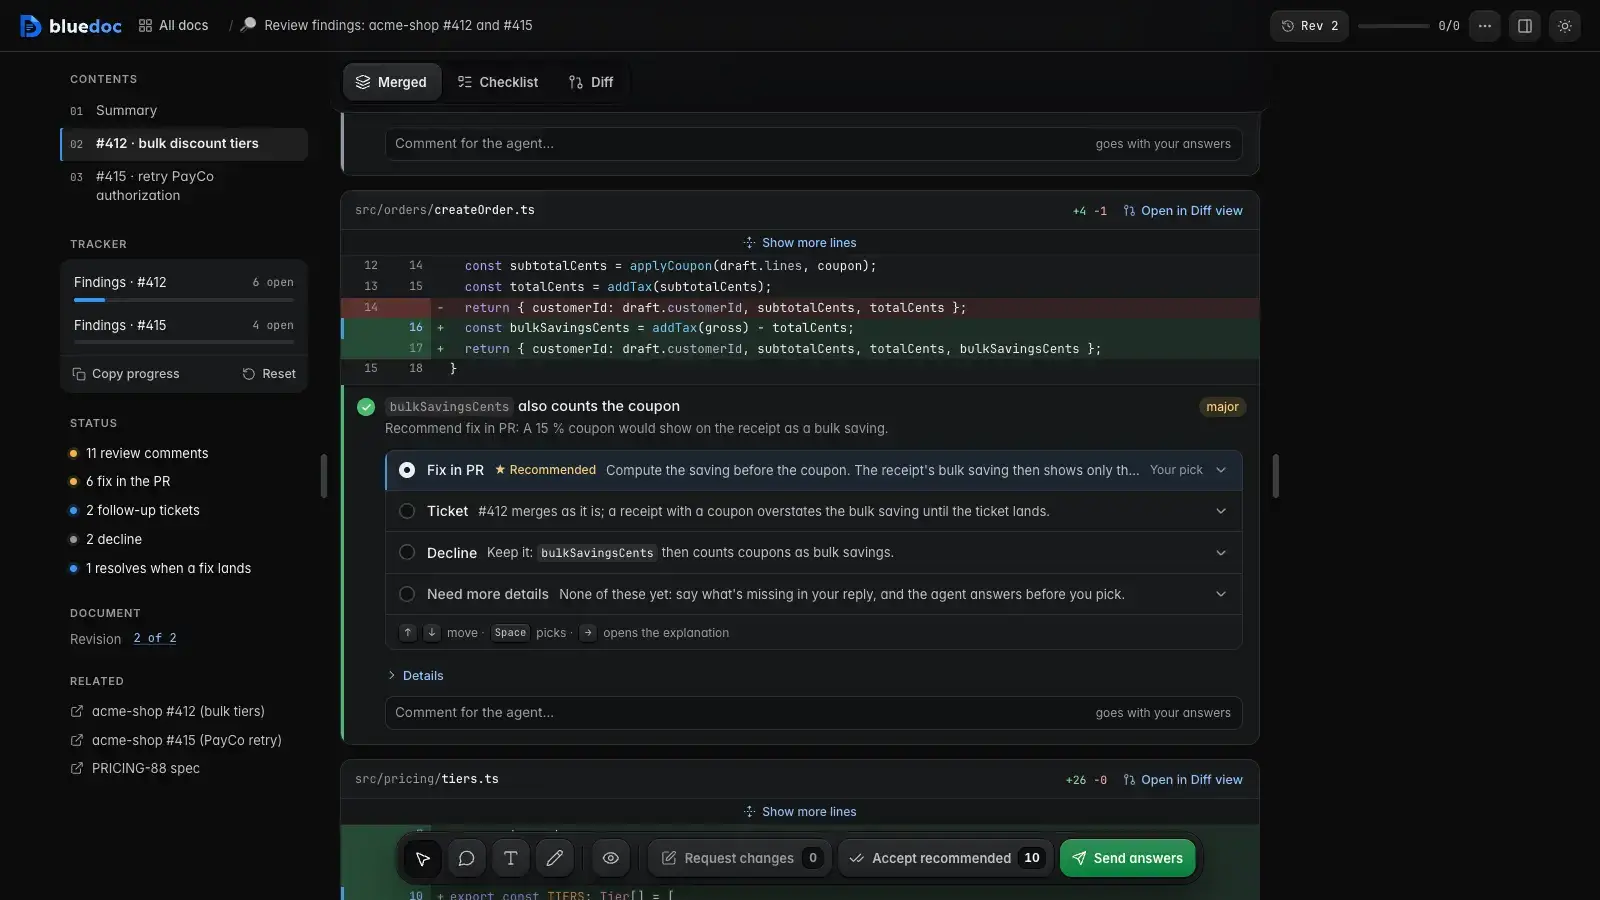
Task: Select the Decline radio option
Action: pos(407,553)
